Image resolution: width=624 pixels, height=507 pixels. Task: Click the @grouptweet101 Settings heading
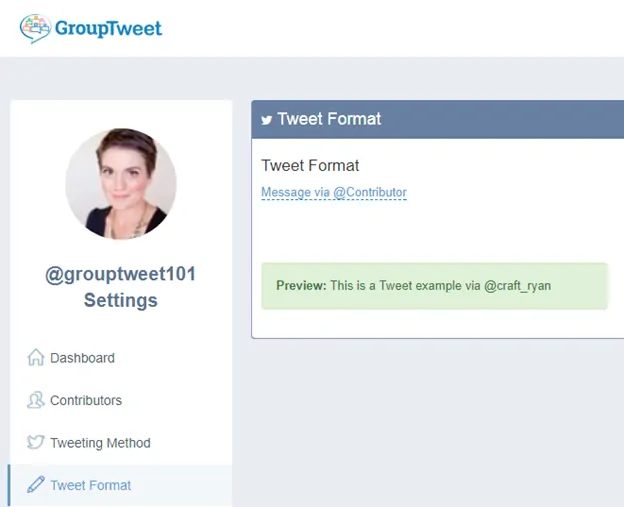121,287
